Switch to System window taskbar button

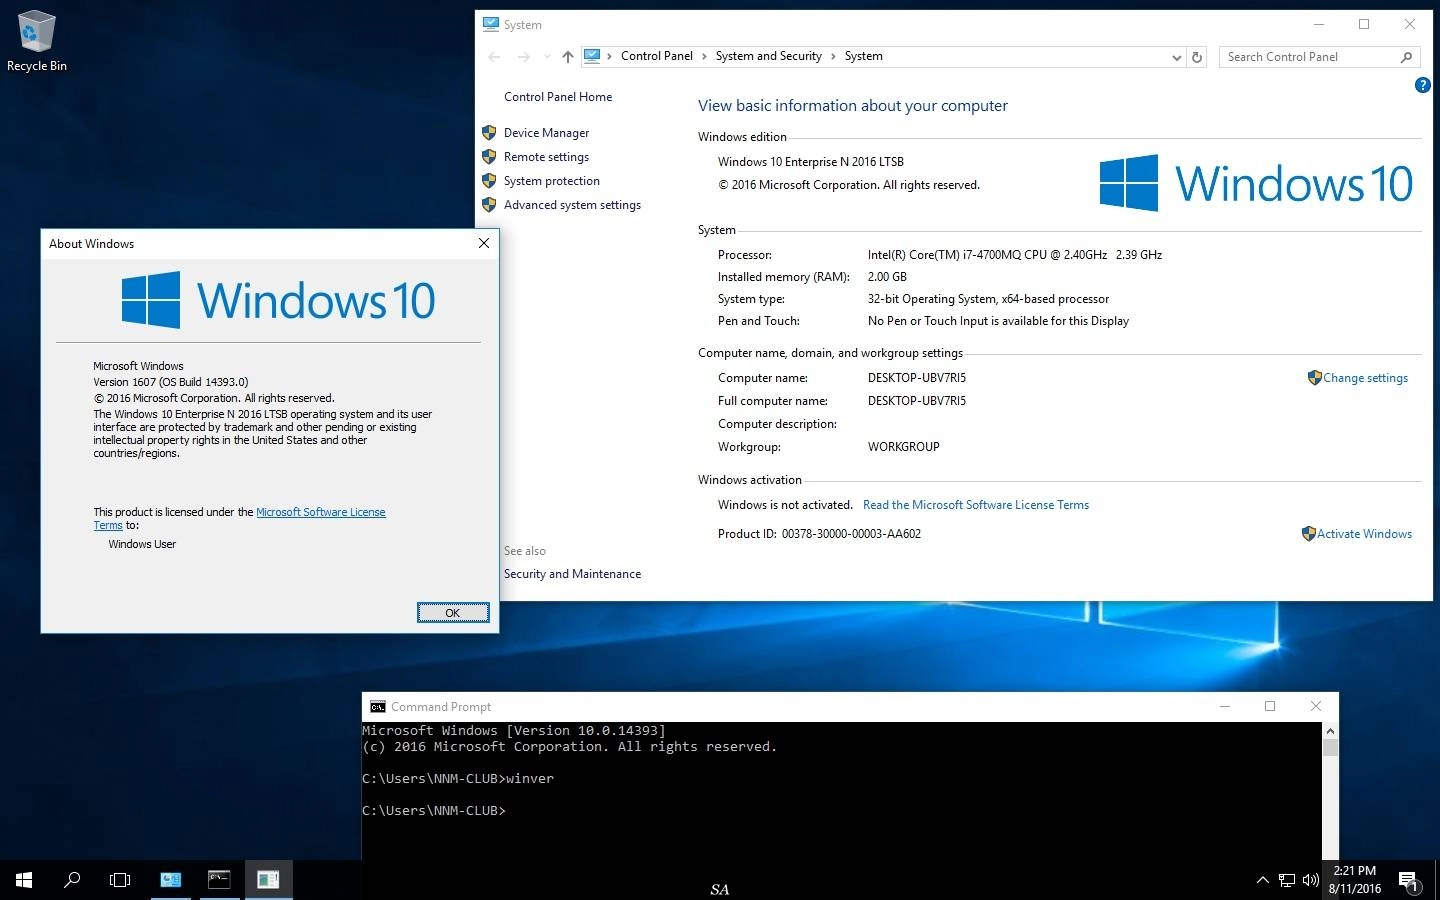click(x=171, y=880)
